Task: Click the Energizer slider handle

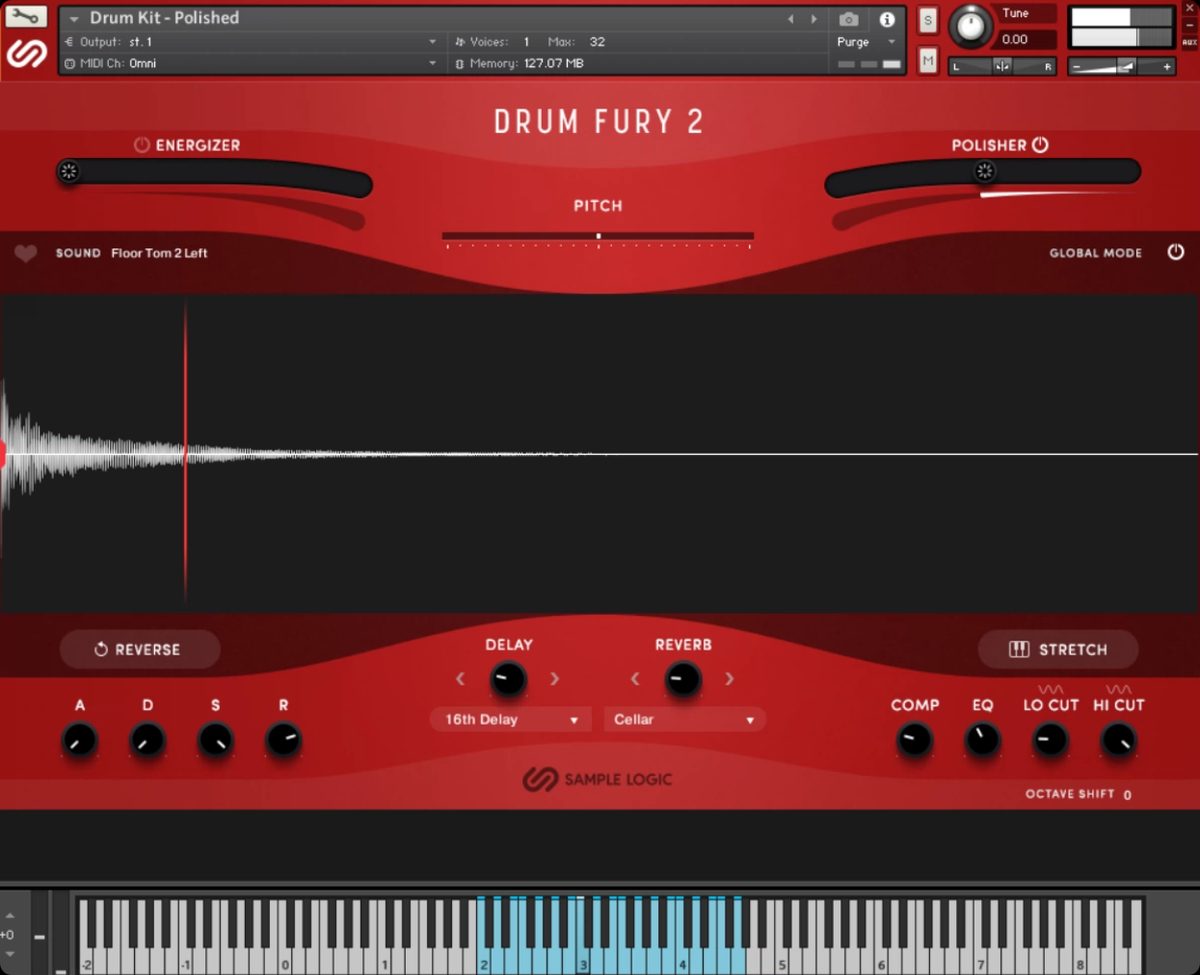Action: 69,171
